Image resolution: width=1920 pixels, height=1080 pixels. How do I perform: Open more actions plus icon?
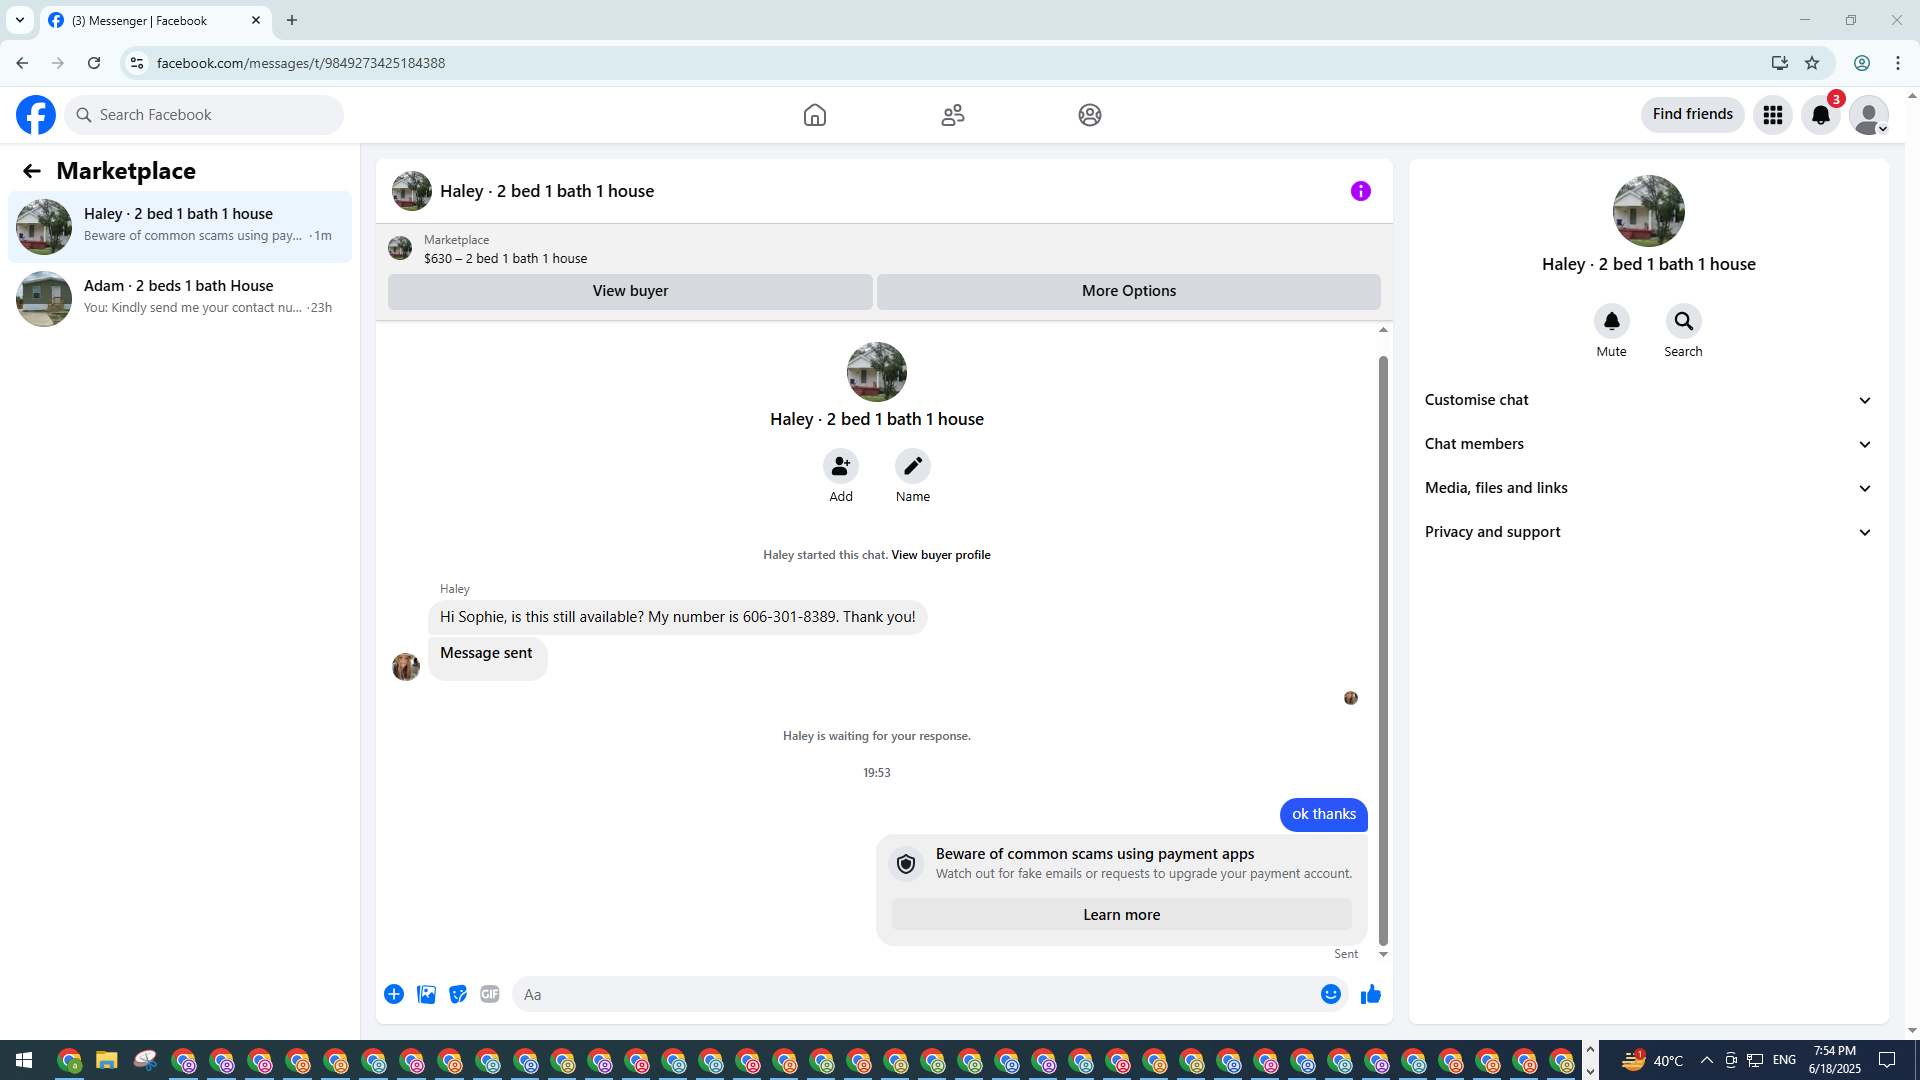click(394, 994)
